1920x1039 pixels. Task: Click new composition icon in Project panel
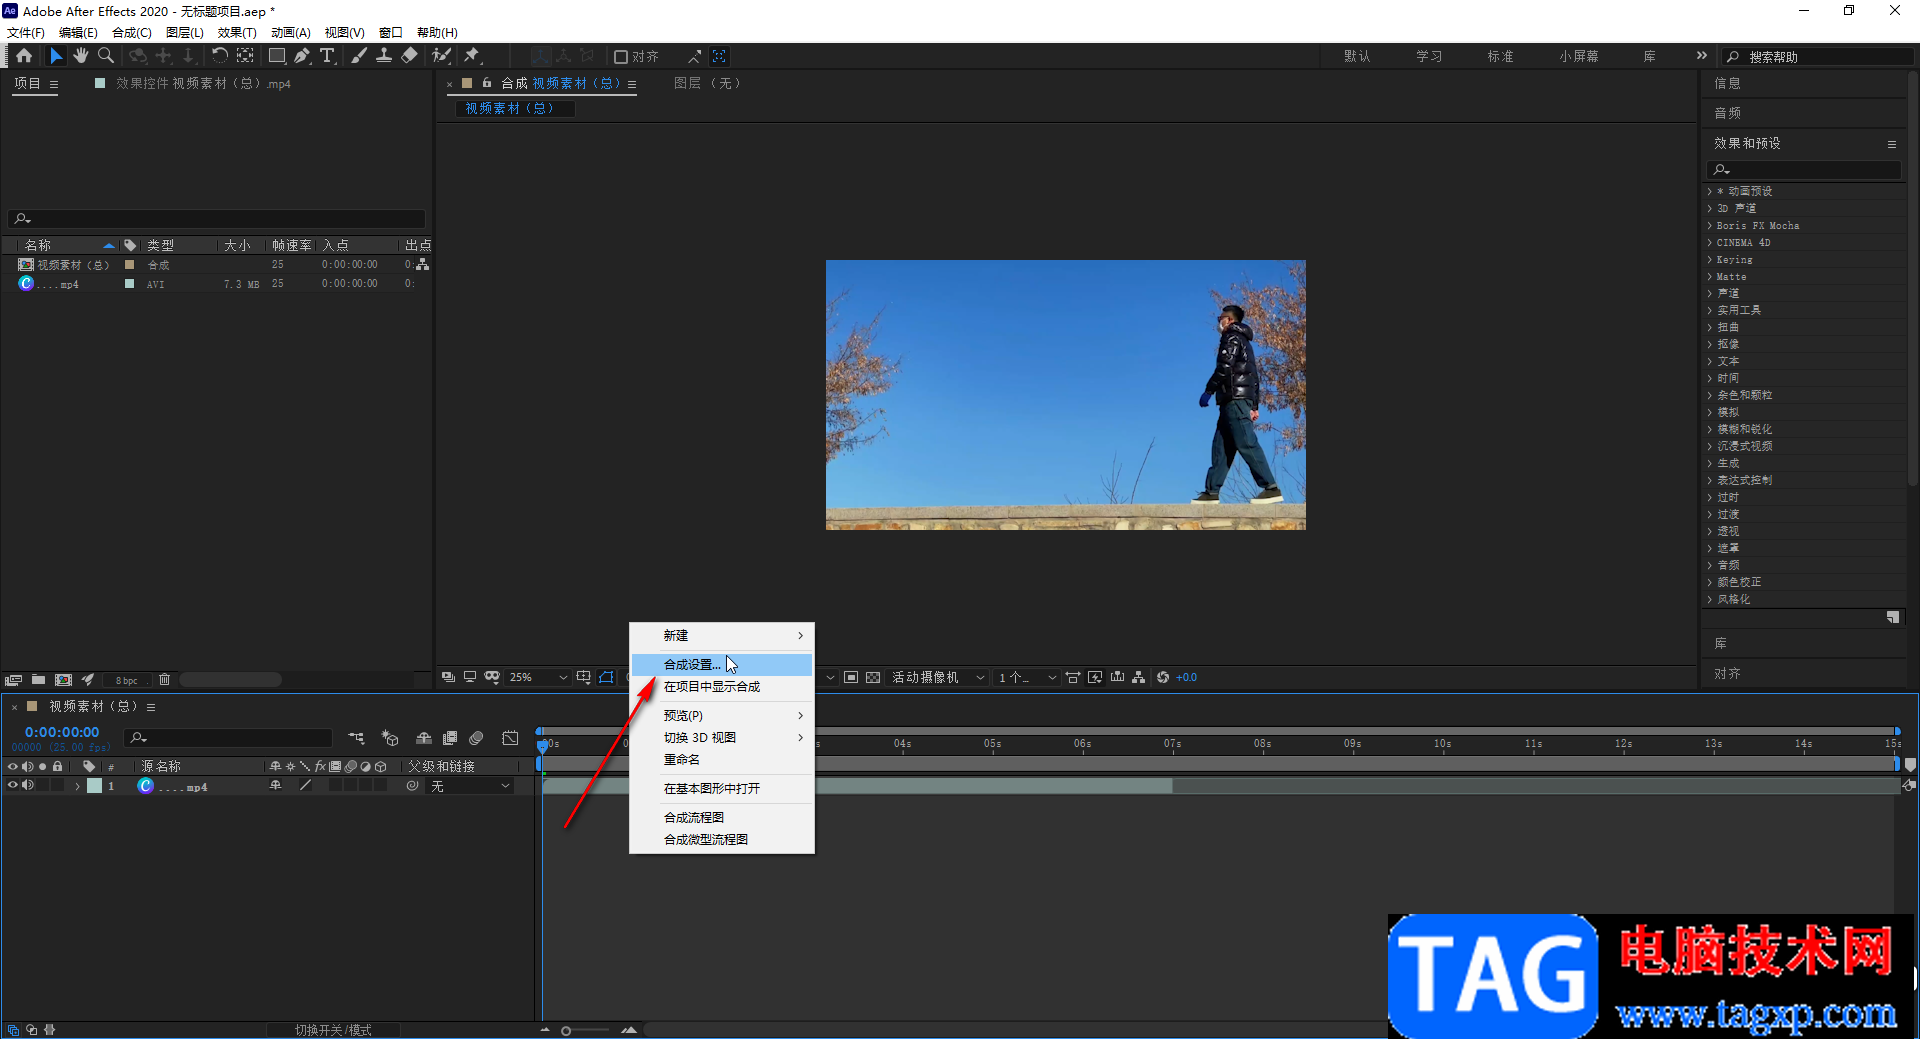pos(64,680)
